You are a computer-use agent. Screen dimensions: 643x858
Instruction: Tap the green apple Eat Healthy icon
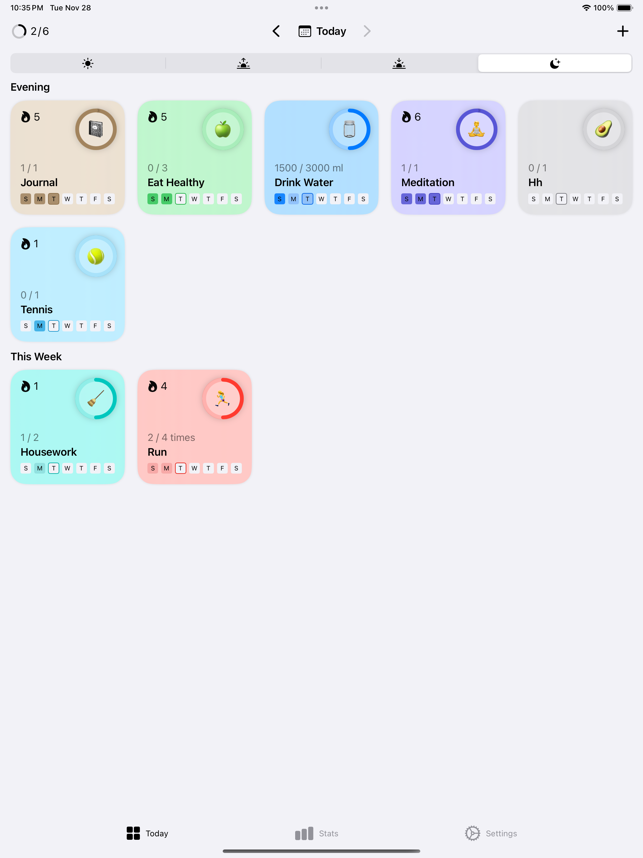click(223, 129)
